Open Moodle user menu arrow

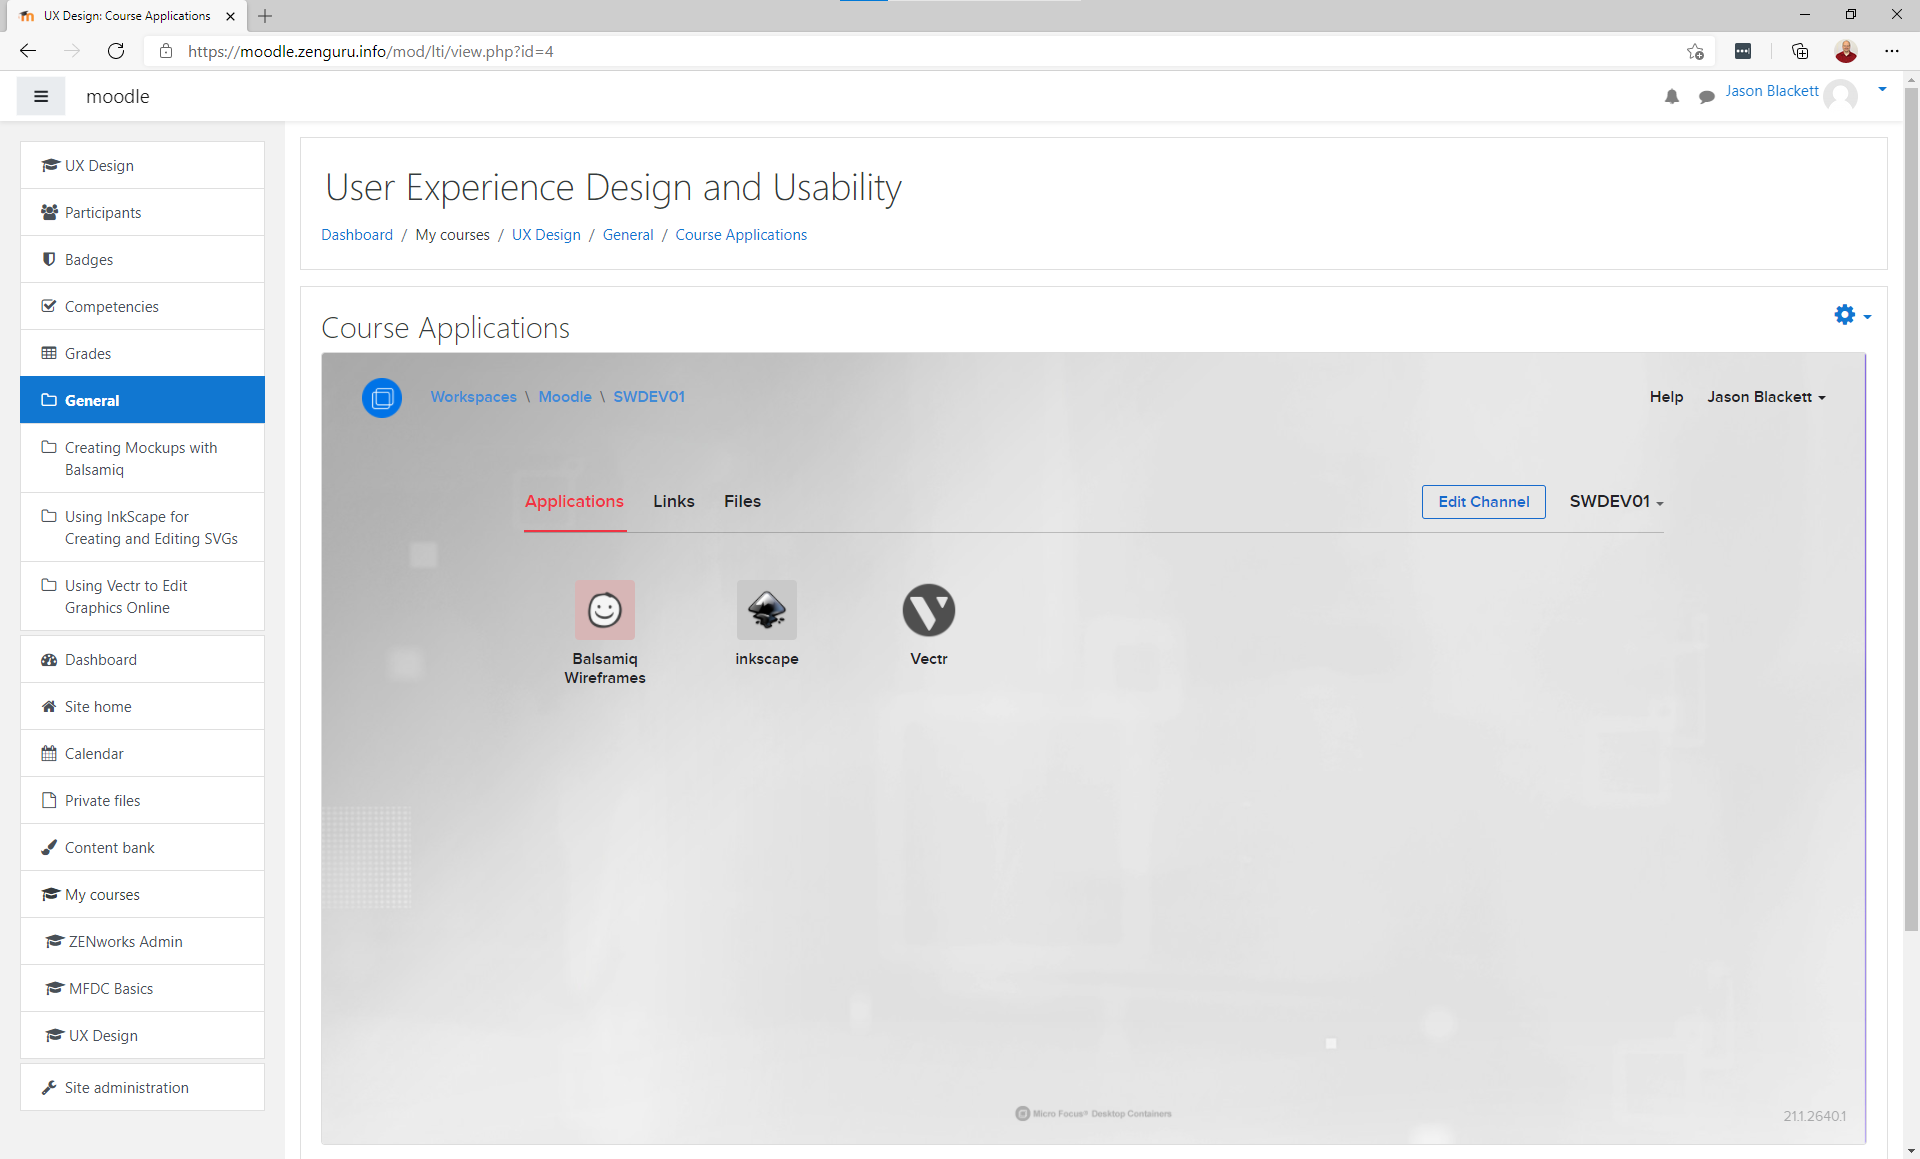click(1882, 90)
